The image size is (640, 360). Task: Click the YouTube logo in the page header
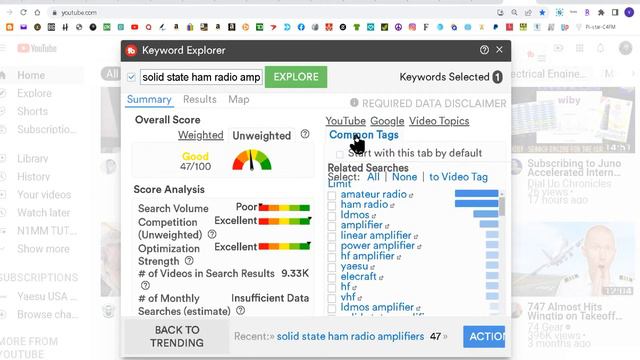pos(37,48)
